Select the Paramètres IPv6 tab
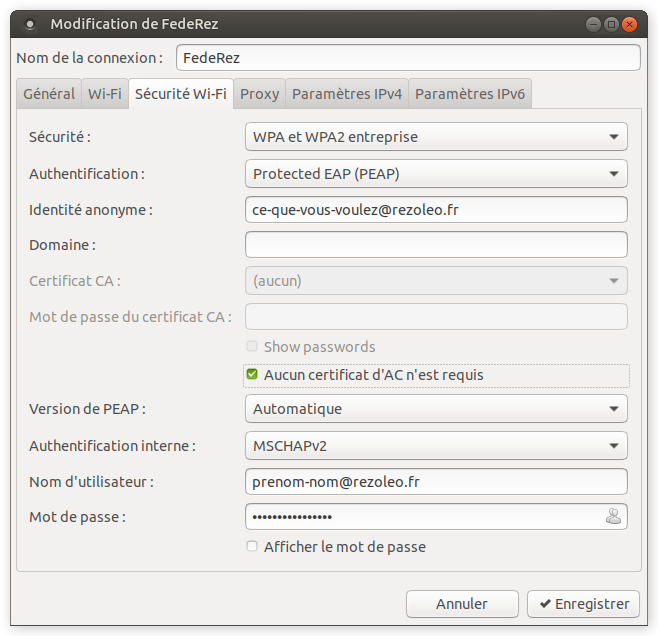This screenshot has height=636, width=658. coord(470,94)
